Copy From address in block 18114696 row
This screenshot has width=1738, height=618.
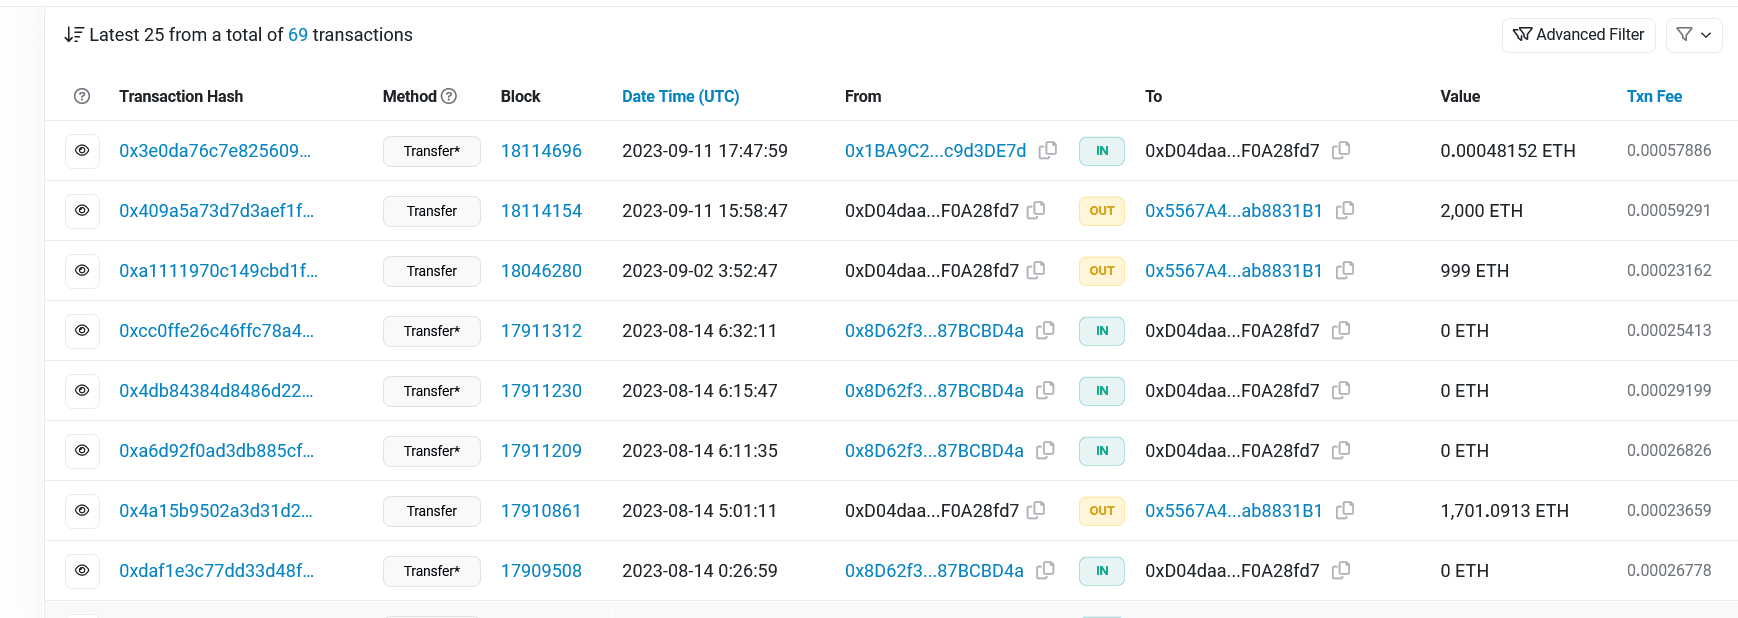coord(1047,150)
